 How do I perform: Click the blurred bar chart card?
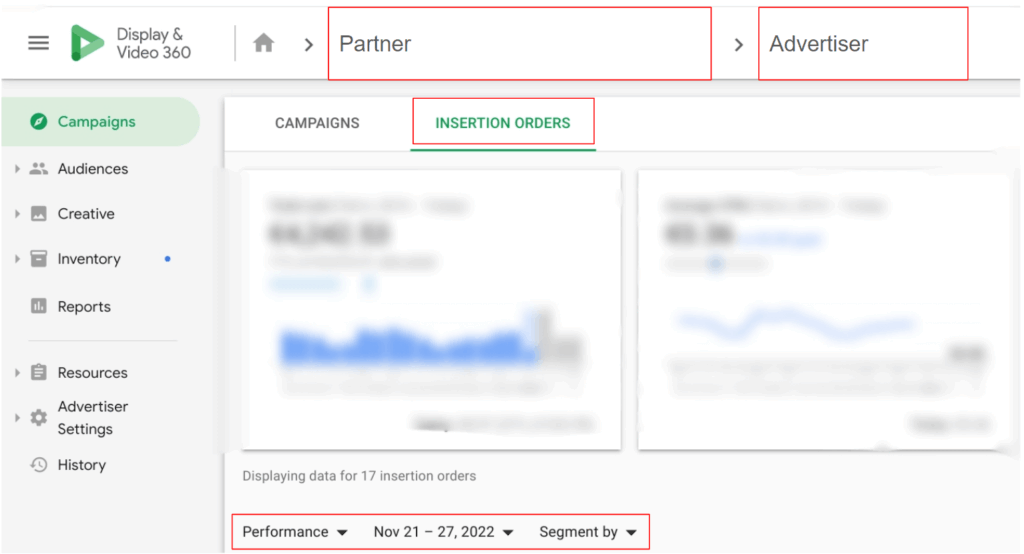coord(431,310)
